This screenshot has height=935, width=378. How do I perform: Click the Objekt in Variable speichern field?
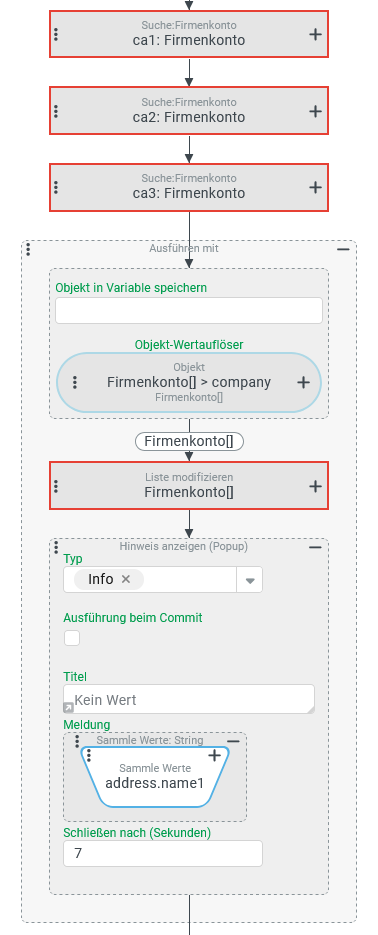(x=189, y=311)
